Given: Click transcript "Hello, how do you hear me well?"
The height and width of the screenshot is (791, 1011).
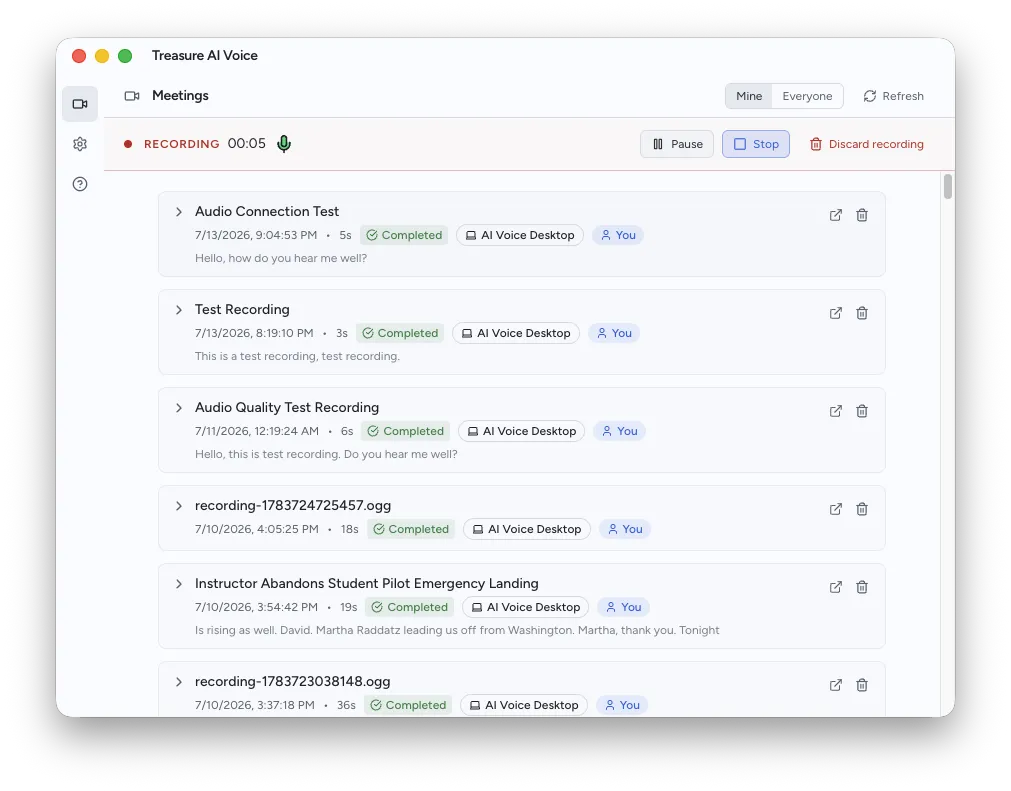Looking at the screenshot, I should point(281,259).
